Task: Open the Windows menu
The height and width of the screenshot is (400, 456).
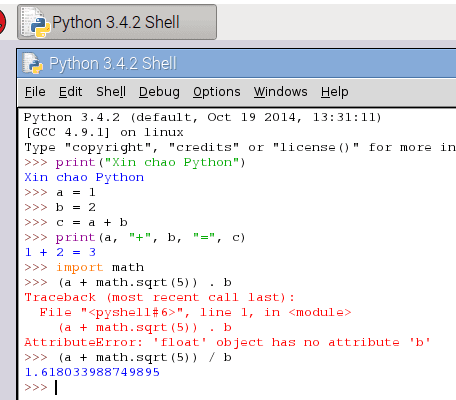Action: (281, 92)
